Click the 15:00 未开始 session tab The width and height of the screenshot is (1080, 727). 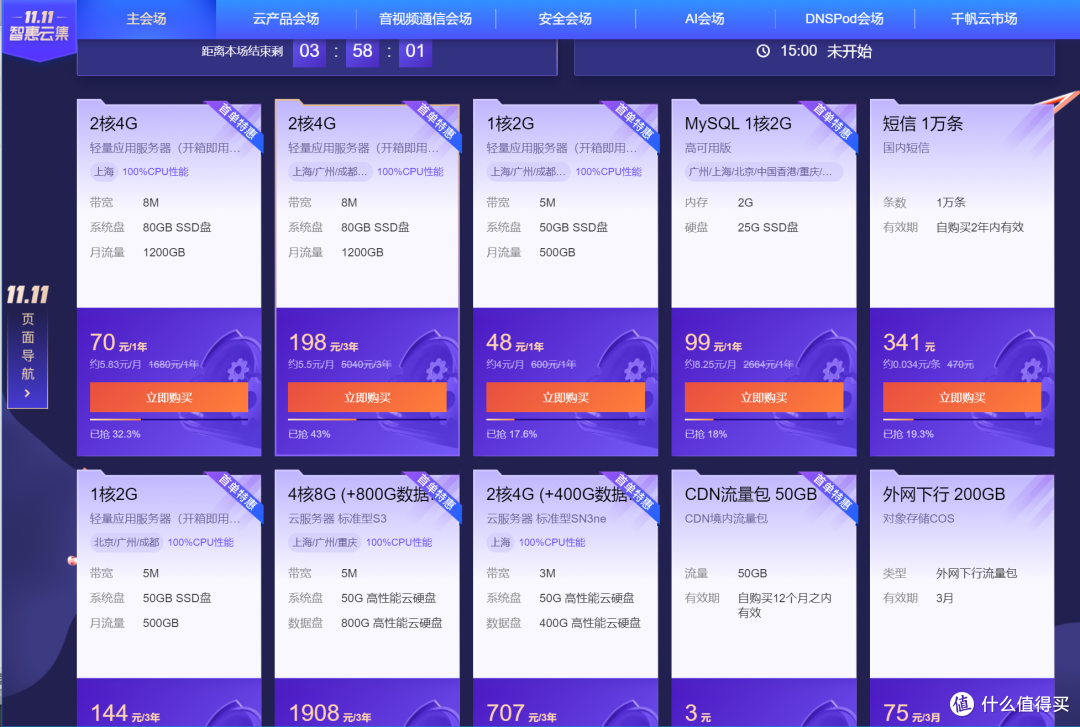814,55
